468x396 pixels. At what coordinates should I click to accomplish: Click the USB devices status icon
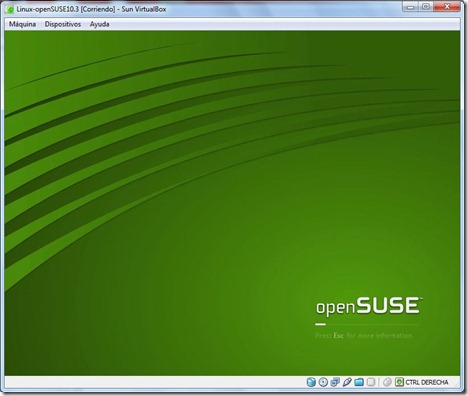click(347, 382)
